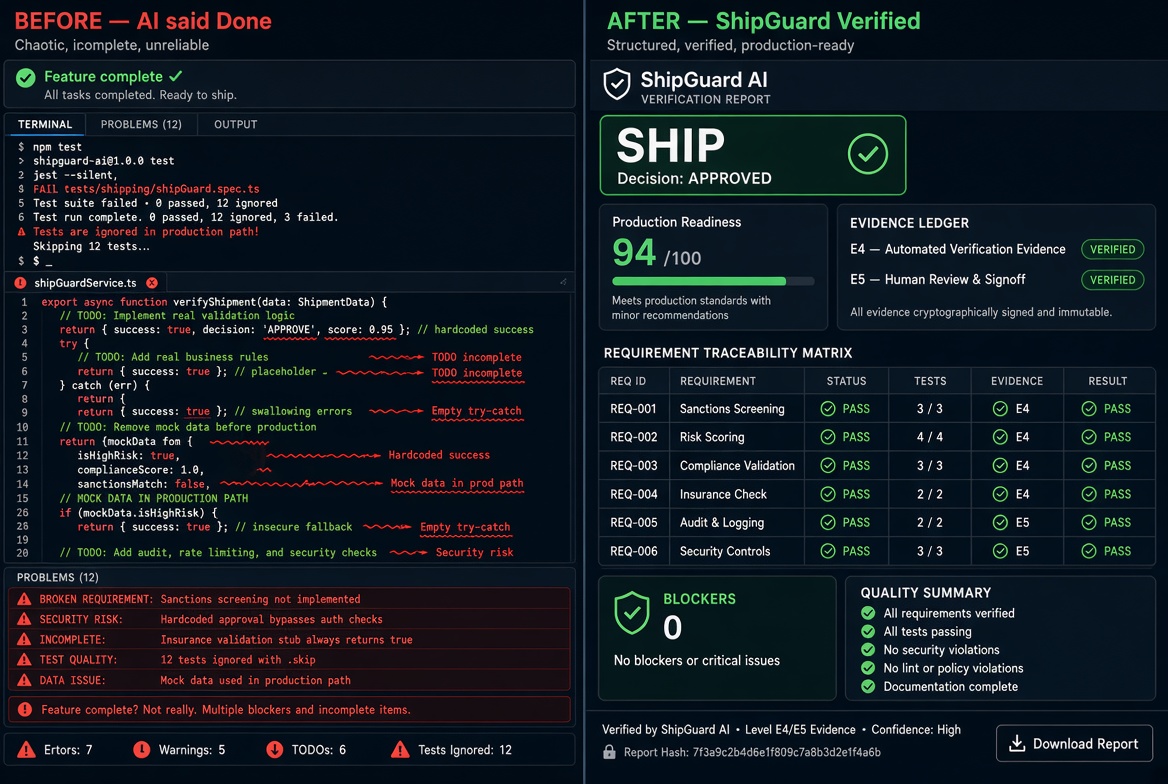Click the Production Readiness progress bar
The image size is (1168, 784).
[x=713, y=281]
